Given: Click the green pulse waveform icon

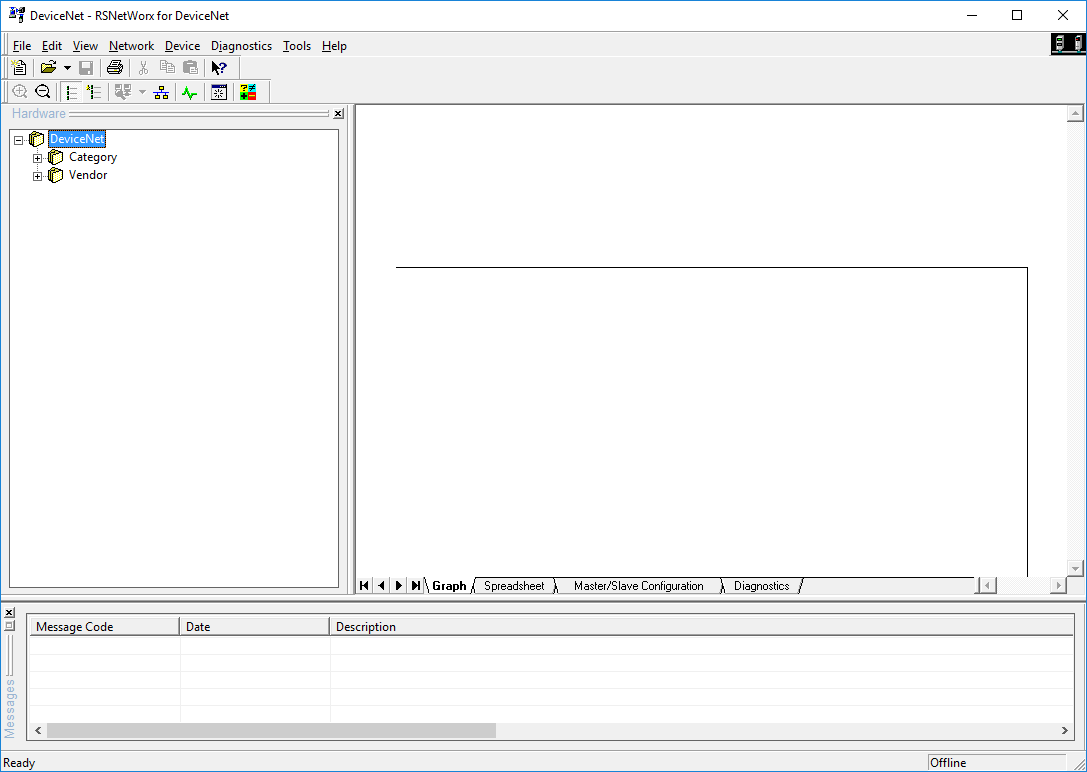Looking at the screenshot, I should coord(189,91).
